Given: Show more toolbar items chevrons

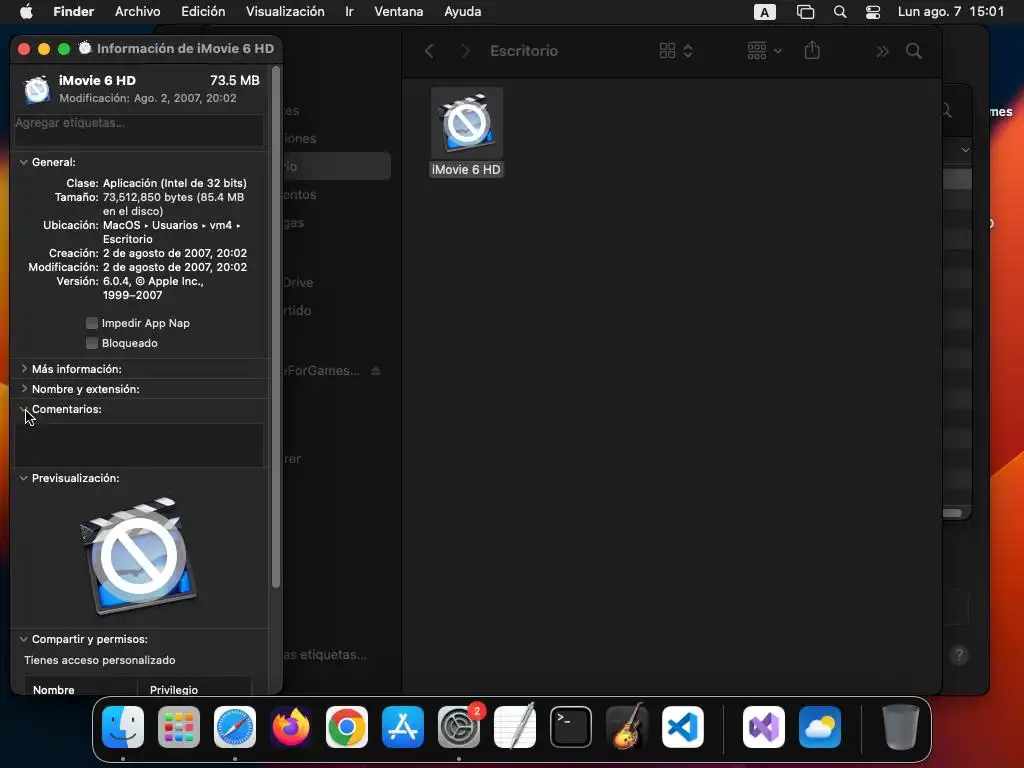Looking at the screenshot, I should tap(882, 51).
